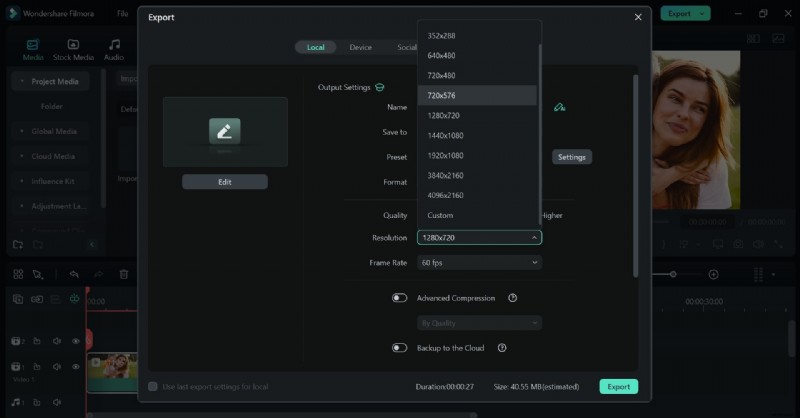Switch to the Device export tab
The width and height of the screenshot is (800, 418).
click(360, 47)
